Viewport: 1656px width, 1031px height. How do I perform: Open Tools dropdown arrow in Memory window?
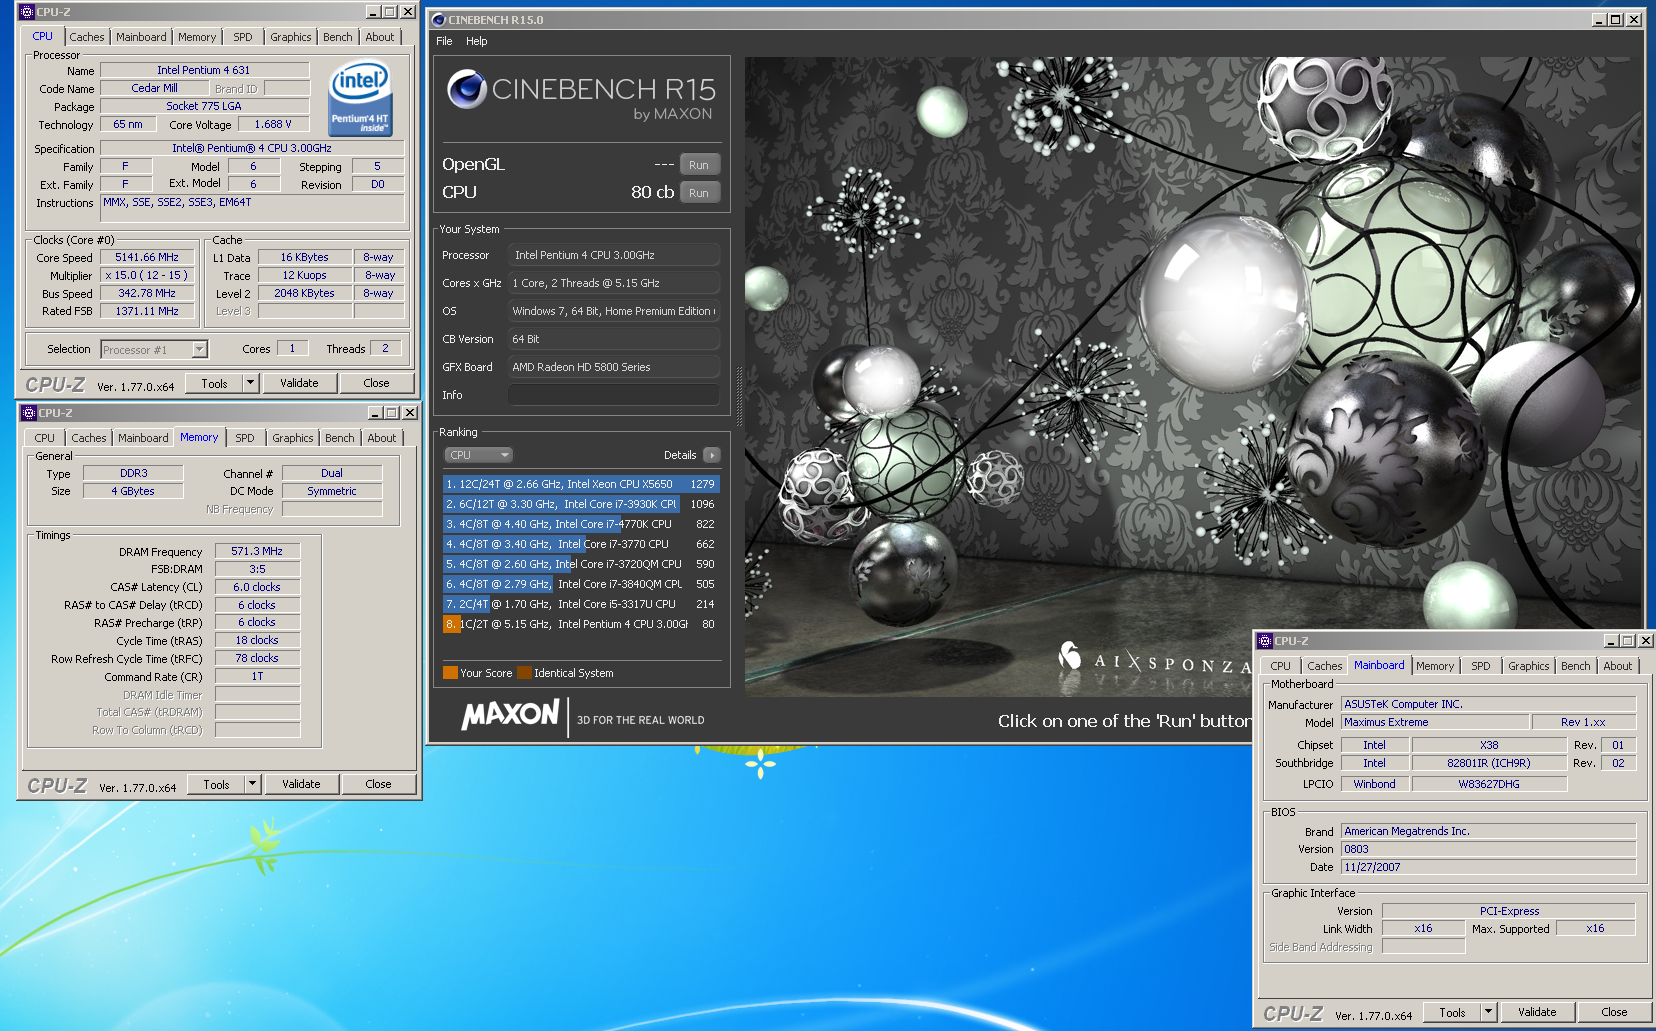[x=252, y=784]
